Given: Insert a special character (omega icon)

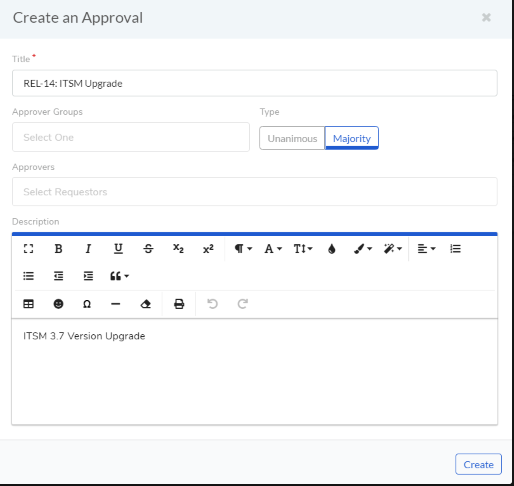Looking at the screenshot, I should pos(87,304).
